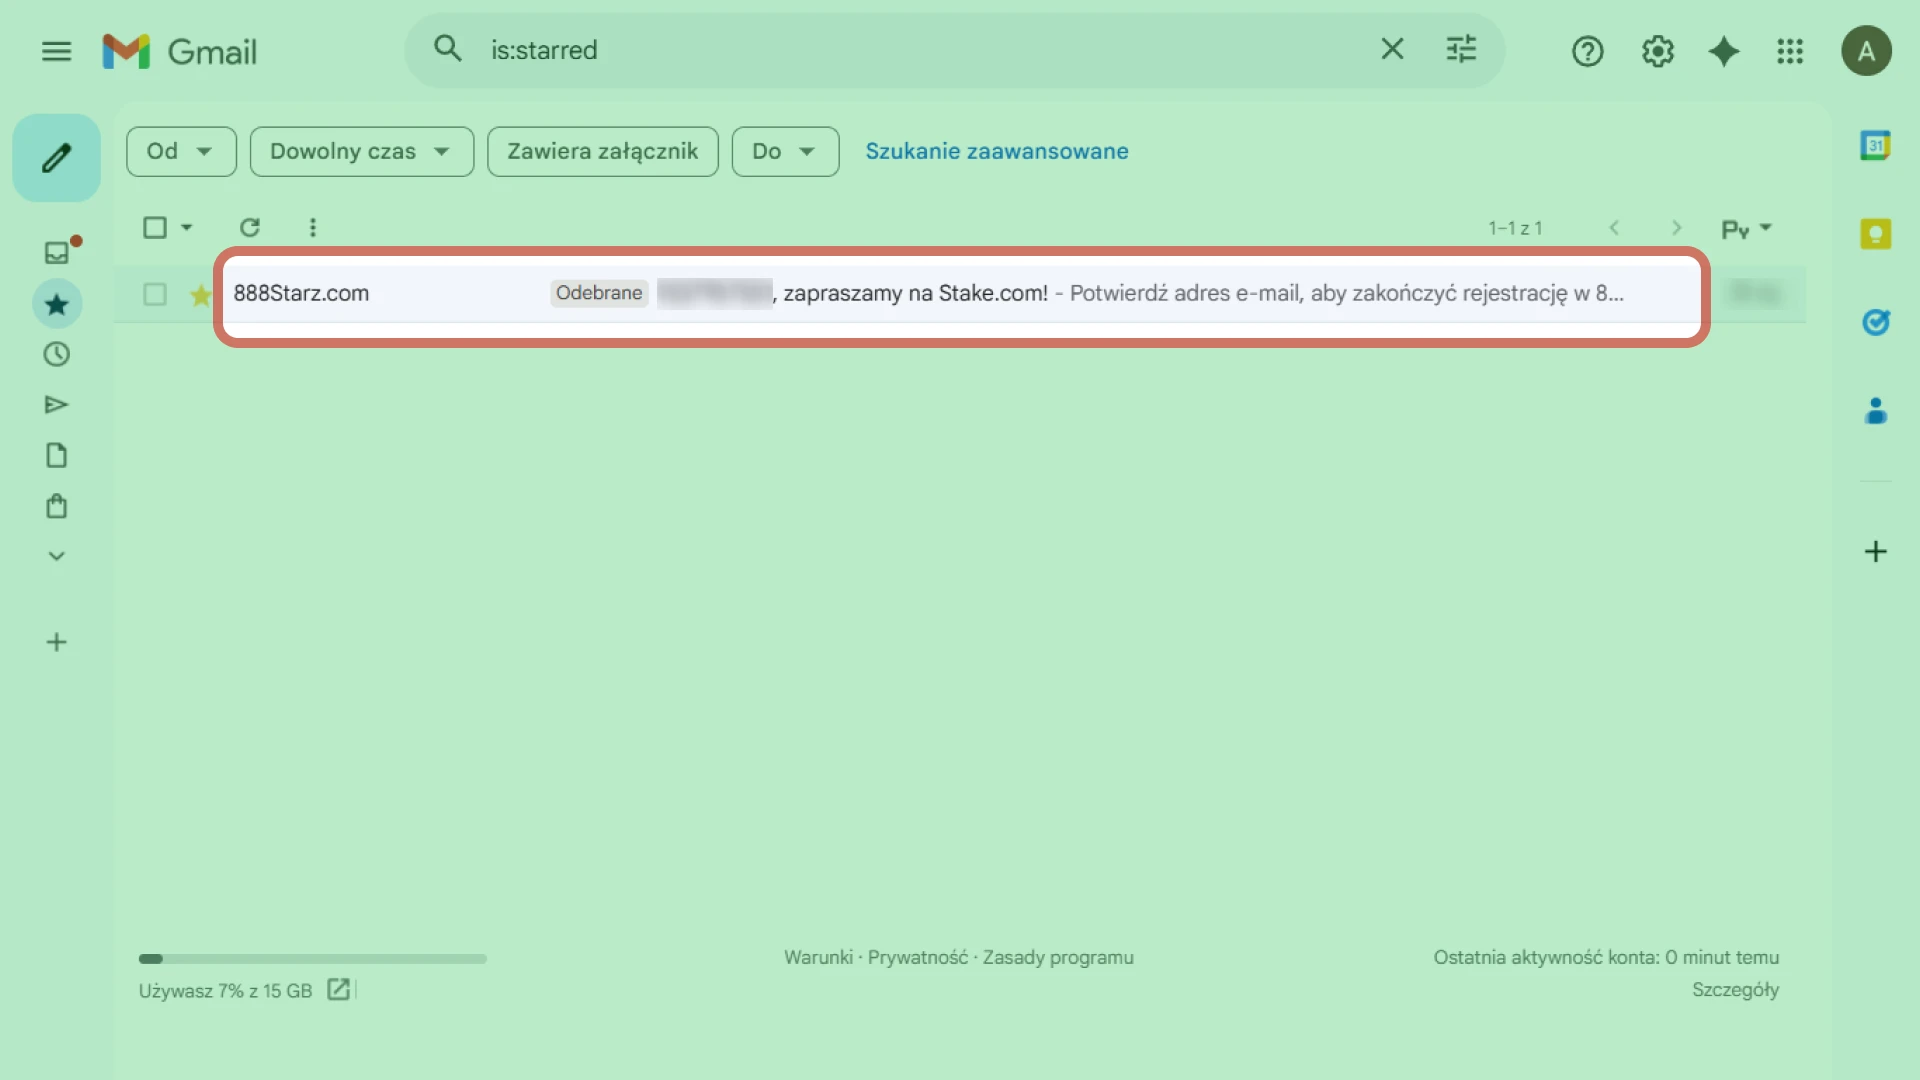The width and height of the screenshot is (1920, 1080).
Task: Open the 'Dowolny czas' date filter dropdown
Action: click(361, 151)
